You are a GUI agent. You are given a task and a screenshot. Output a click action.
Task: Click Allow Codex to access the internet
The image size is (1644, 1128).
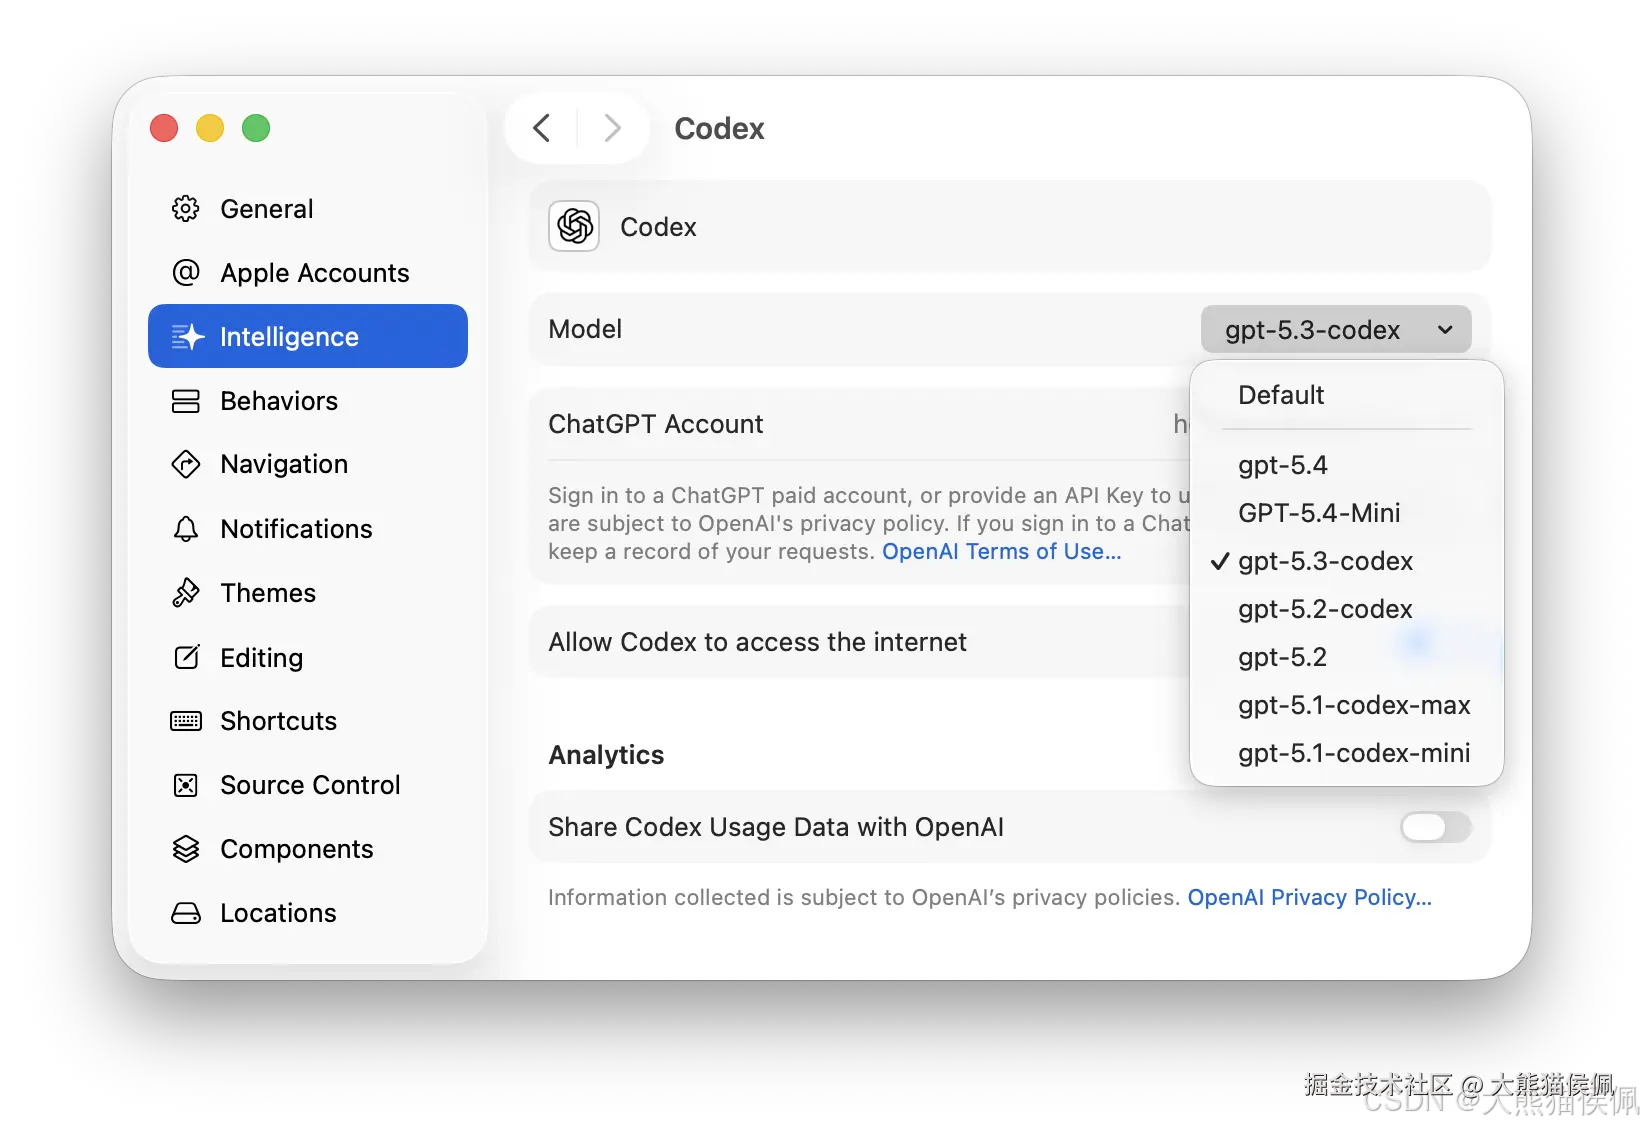coord(757,642)
